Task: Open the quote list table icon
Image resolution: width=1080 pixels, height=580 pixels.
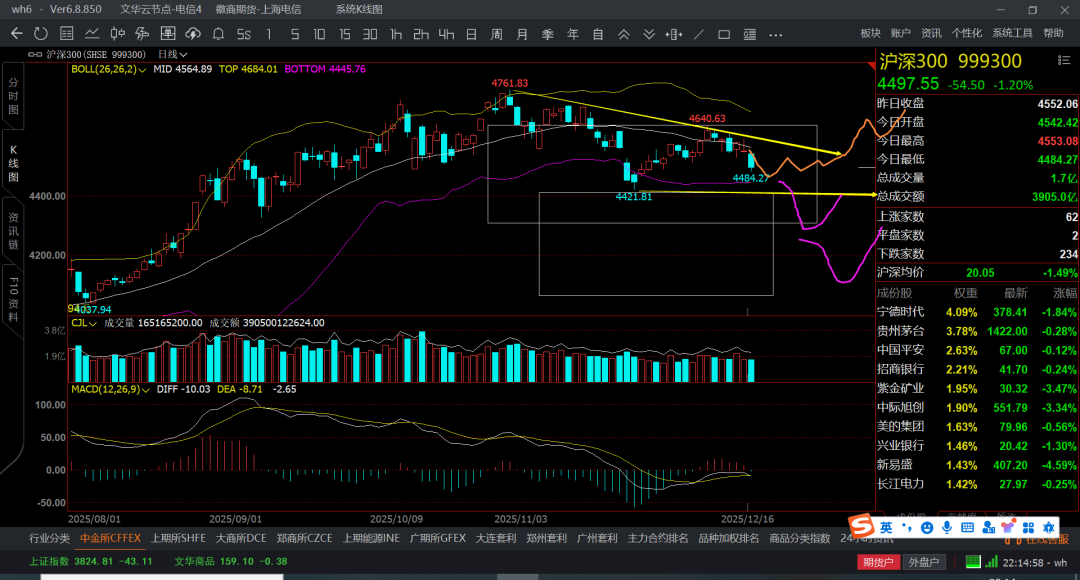Action: point(67,34)
